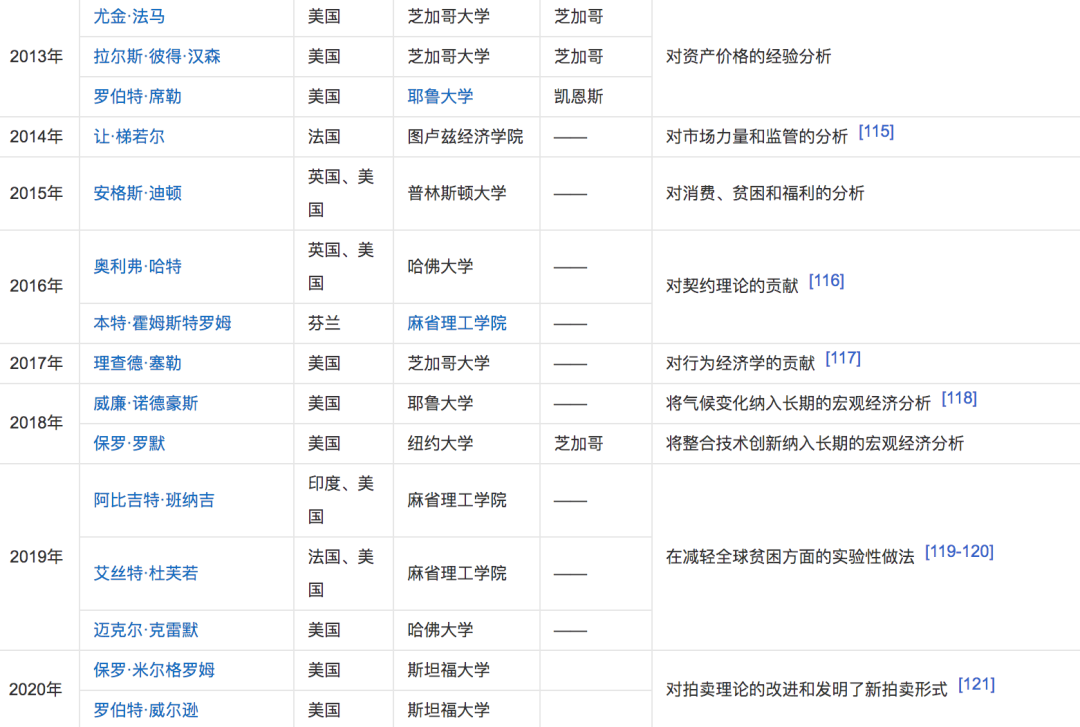This screenshot has width=1080, height=727.
Task: Open citation [117]
Action: (843, 358)
